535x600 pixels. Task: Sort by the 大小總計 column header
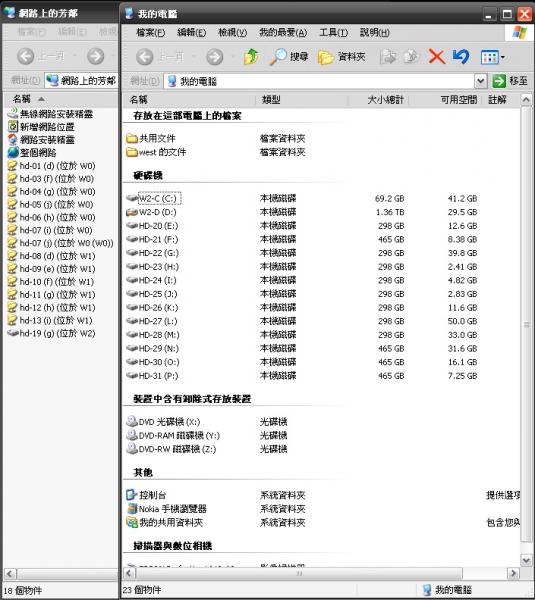(x=378, y=100)
